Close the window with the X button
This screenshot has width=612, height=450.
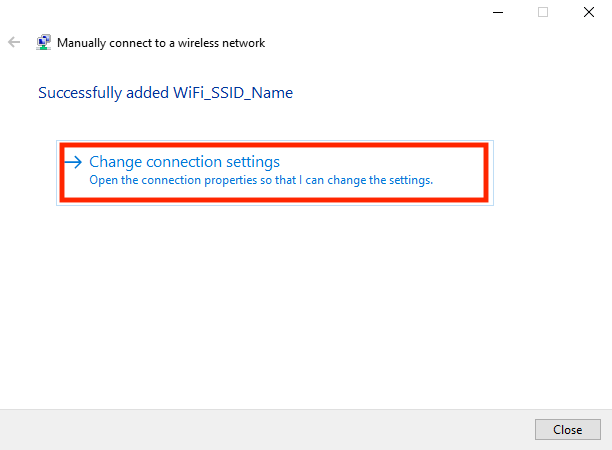coord(589,12)
